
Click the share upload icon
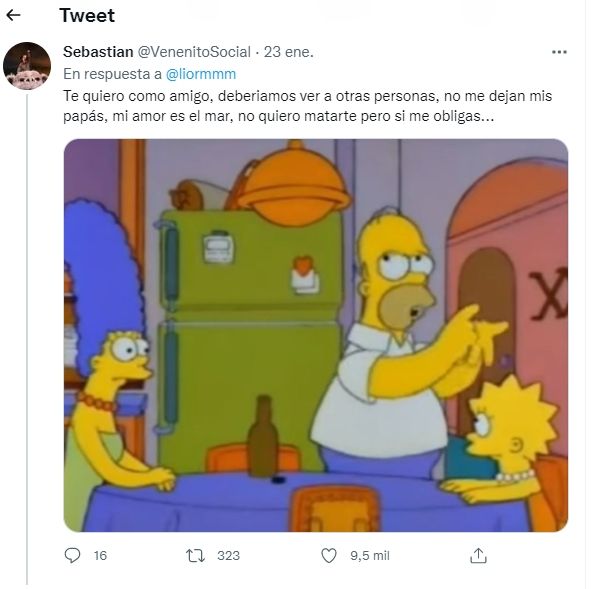click(478, 555)
